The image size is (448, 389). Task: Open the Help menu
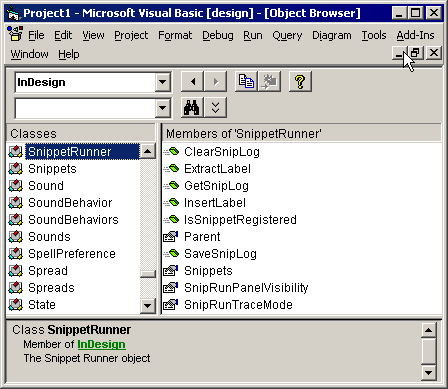pos(69,54)
